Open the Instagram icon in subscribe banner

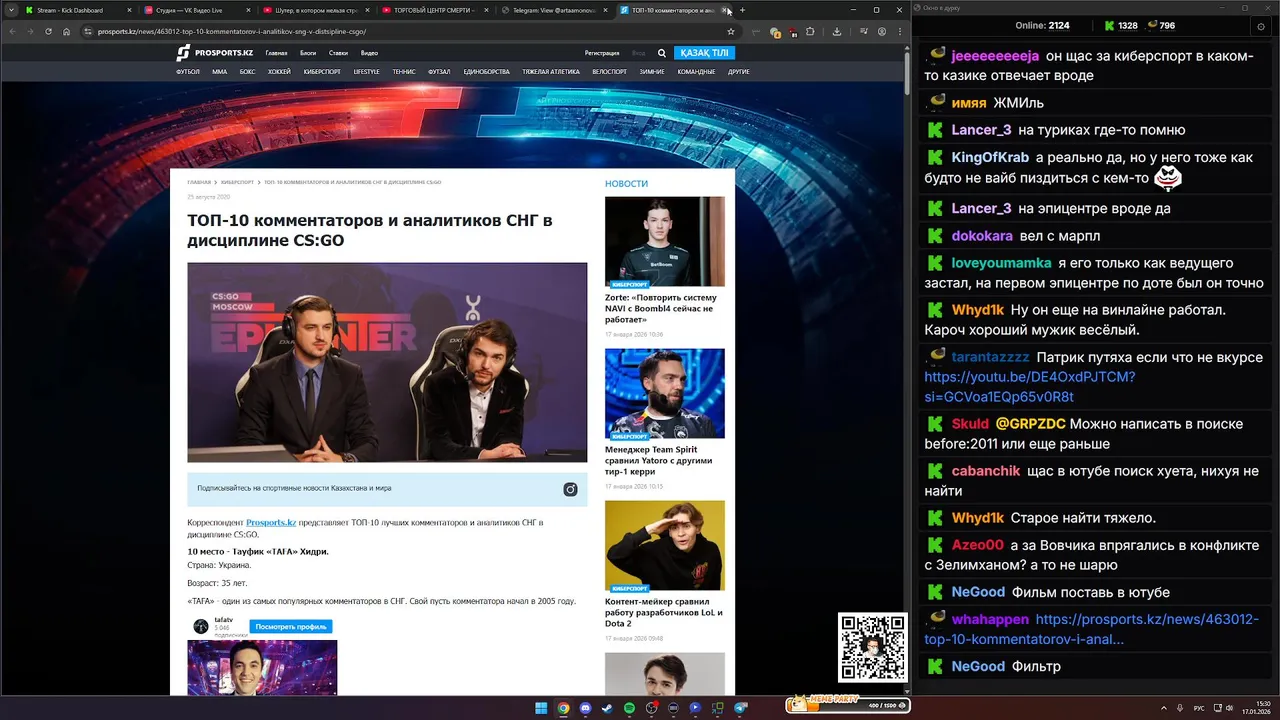click(x=570, y=489)
